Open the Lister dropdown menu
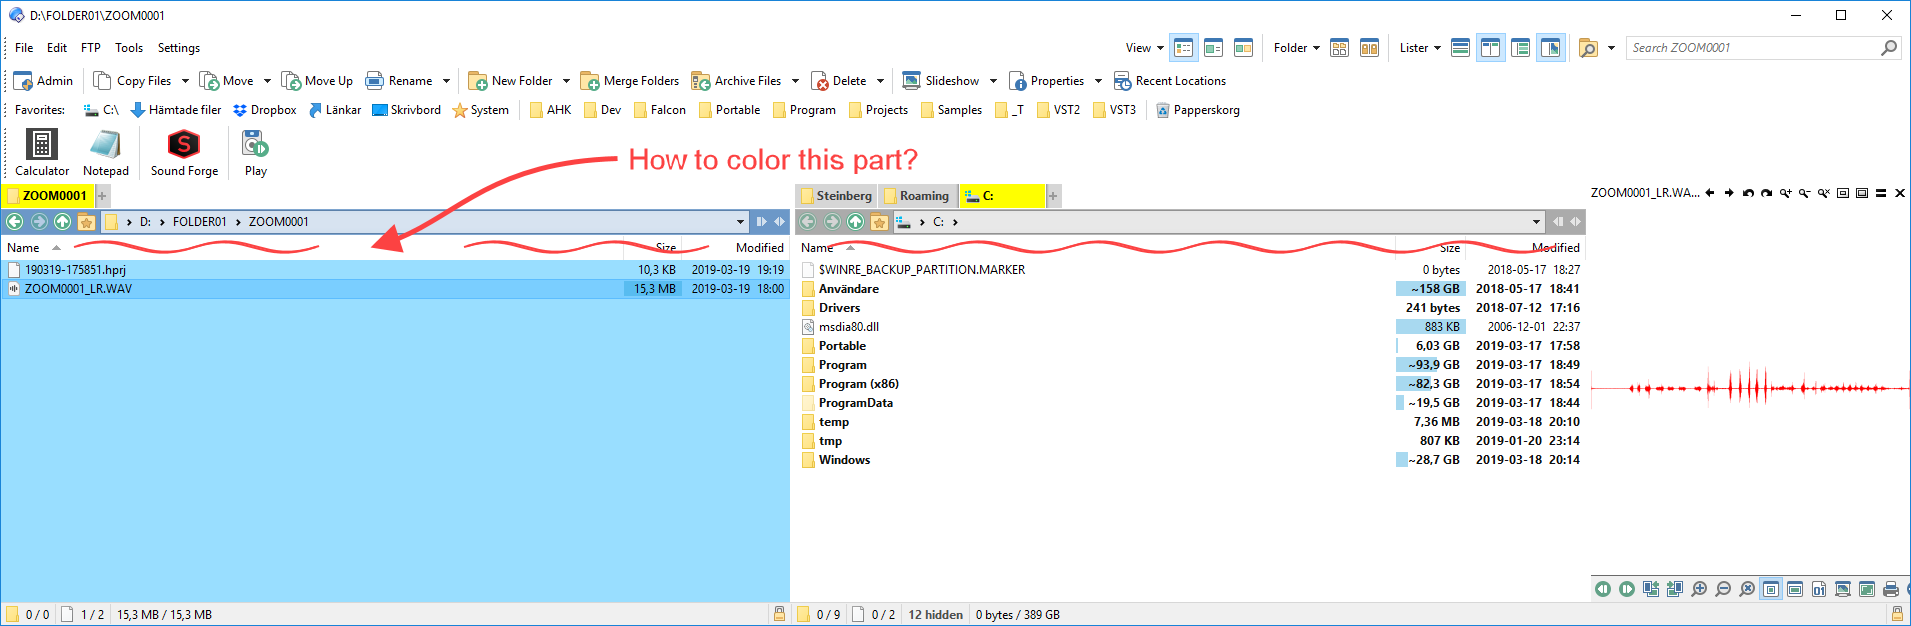 click(1420, 48)
